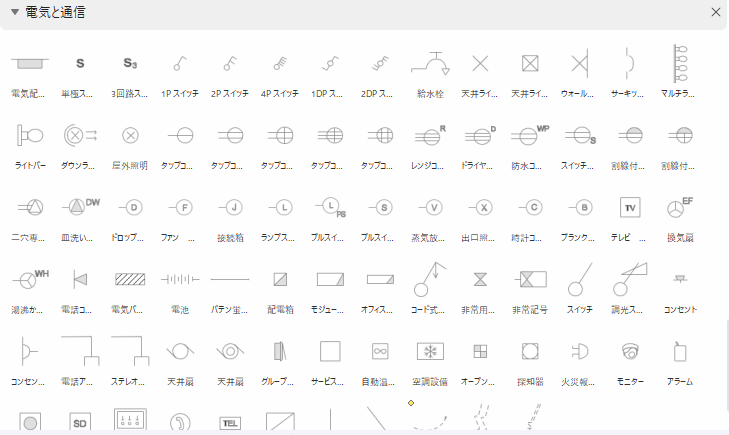The height and width of the screenshot is (435, 729).
Task: Collapse the 電気と通信 library section
Action: tap(14, 13)
